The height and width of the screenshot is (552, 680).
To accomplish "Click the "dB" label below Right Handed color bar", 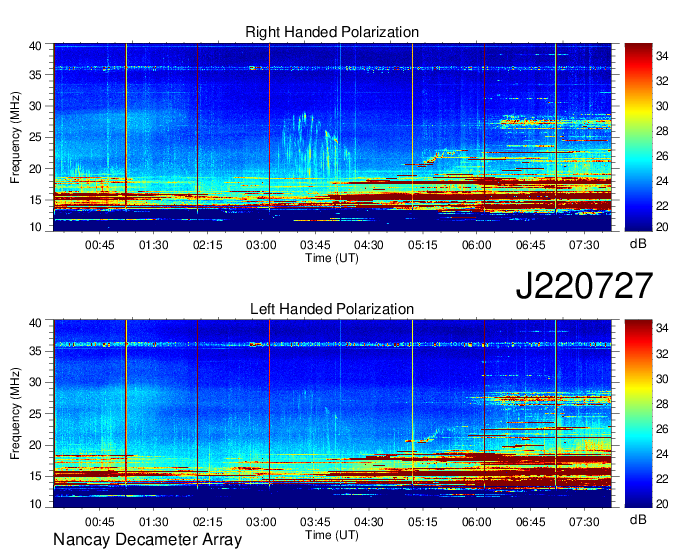I will 638,244.
